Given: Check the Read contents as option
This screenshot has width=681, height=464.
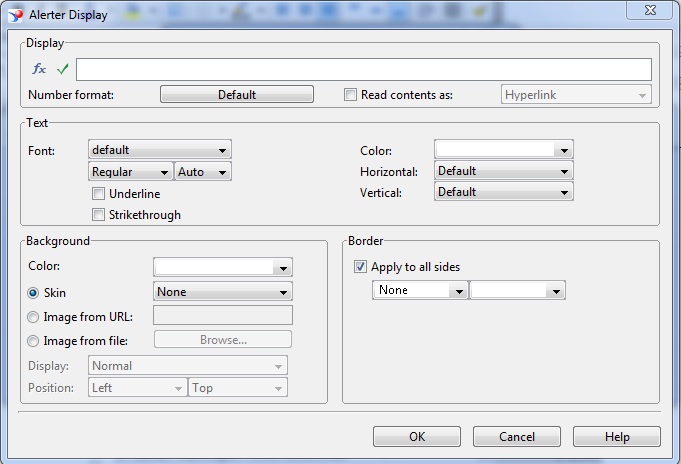Looking at the screenshot, I should 350,95.
